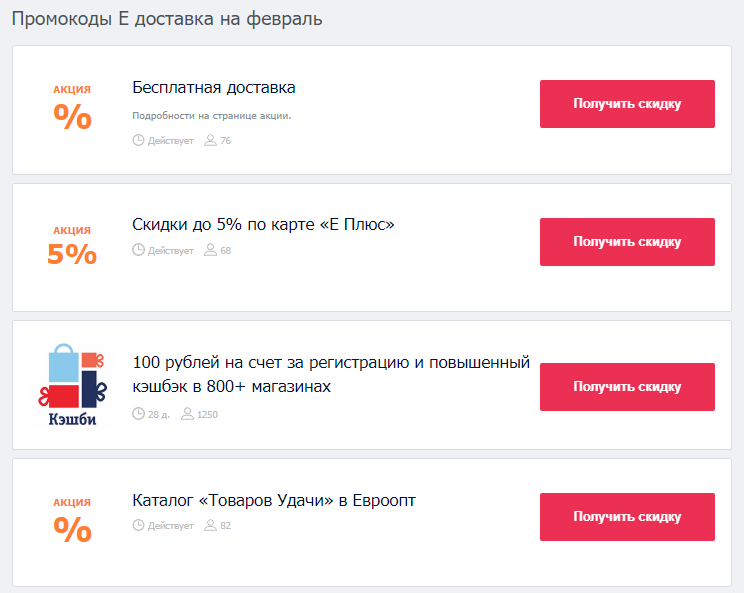
Task: Click the clock icon under the Евроопт catalog offer
Action: tap(138, 525)
